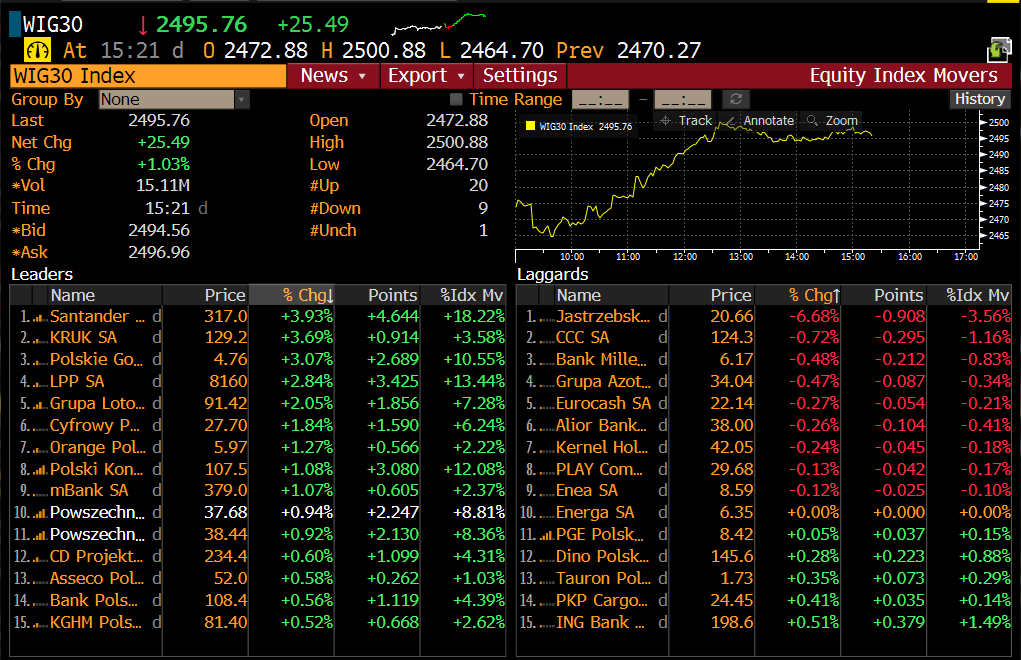1021x660 pixels.
Task: Click the volume bar icon for Grupa Lotos
Action: 40,405
